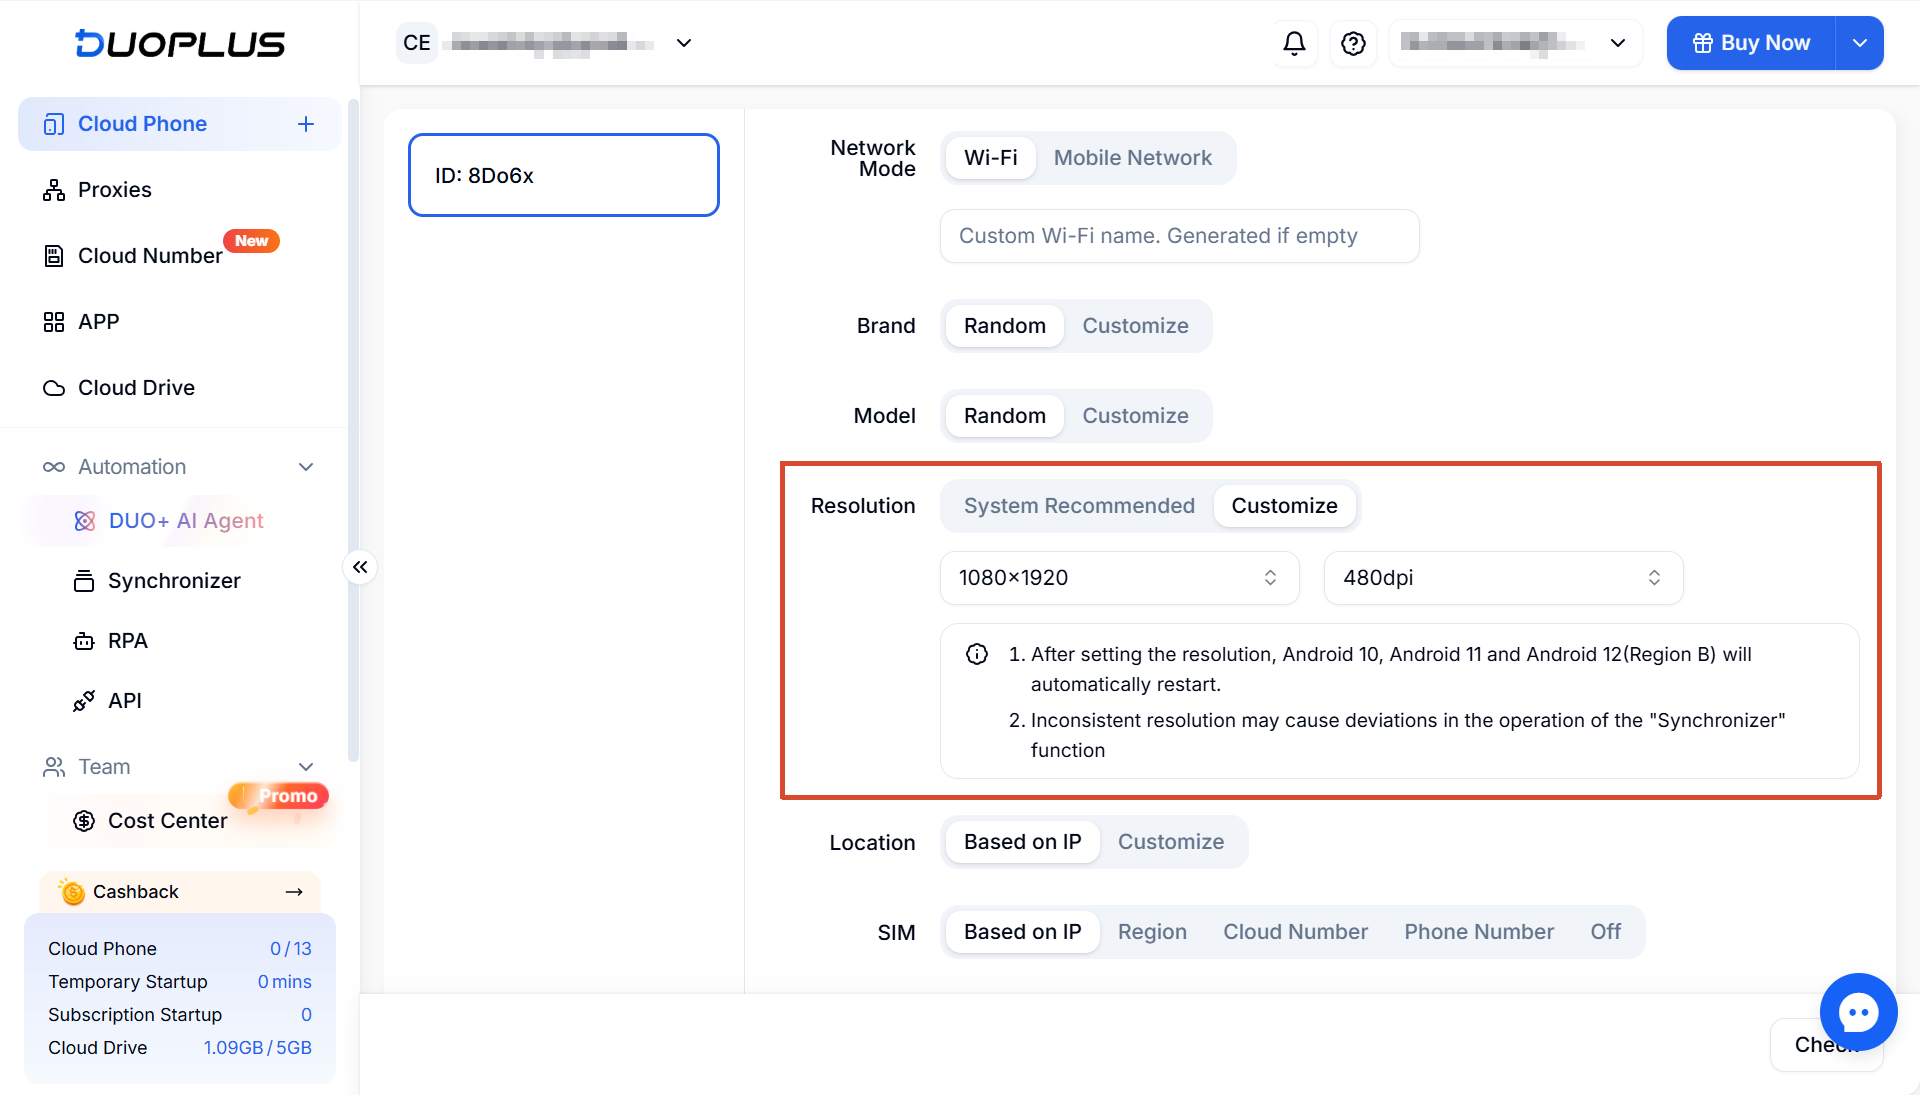
Task: Open the chat support bubble
Action: point(1858,1012)
